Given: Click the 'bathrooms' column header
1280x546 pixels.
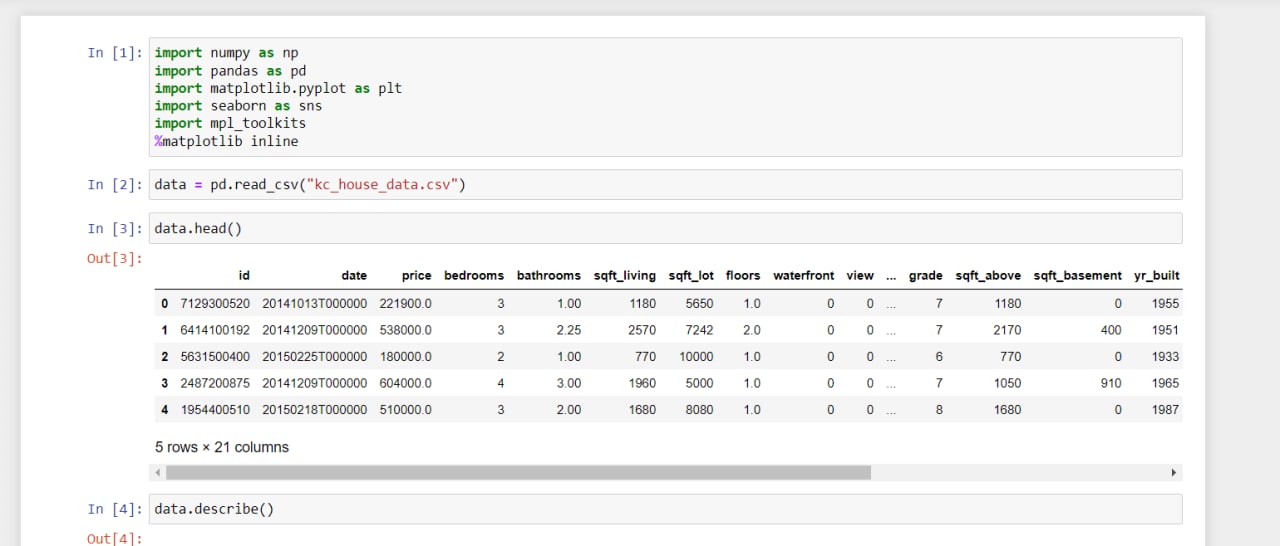Looking at the screenshot, I should 549,275.
